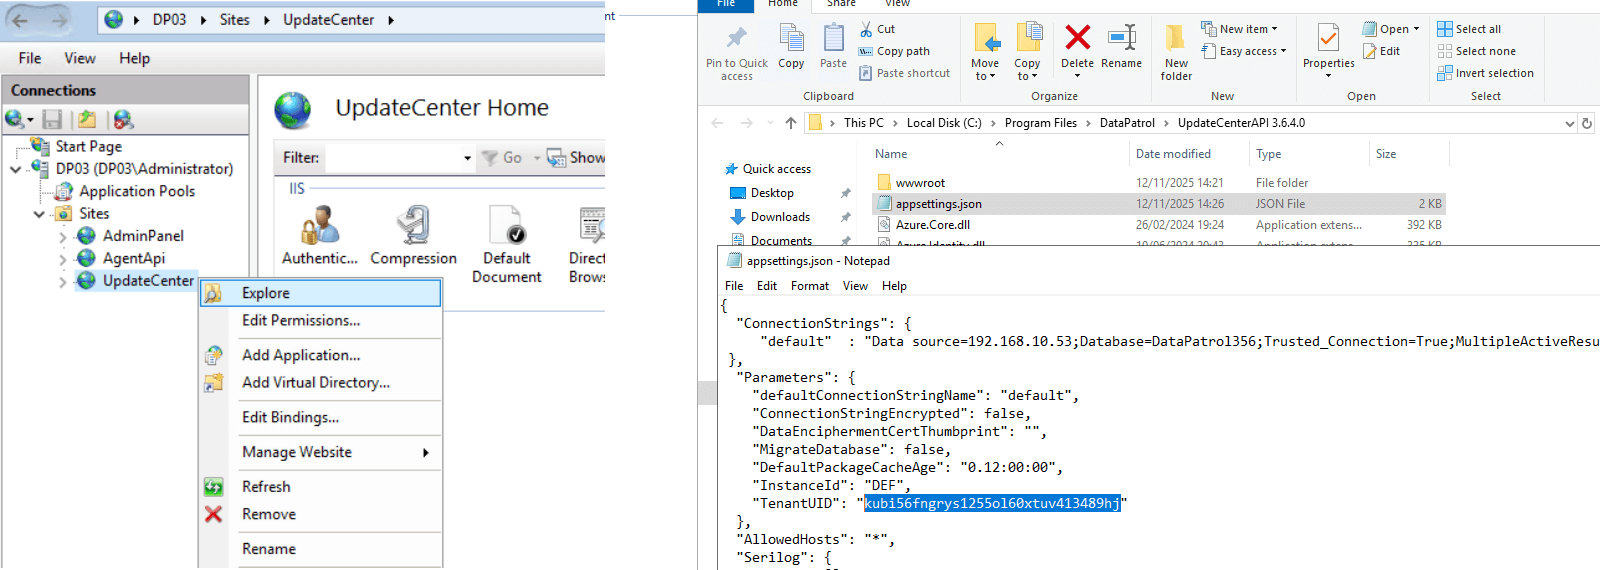Open the Authentication feature icon
The height and width of the screenshot is (570, 1600).
coord(320,227)
